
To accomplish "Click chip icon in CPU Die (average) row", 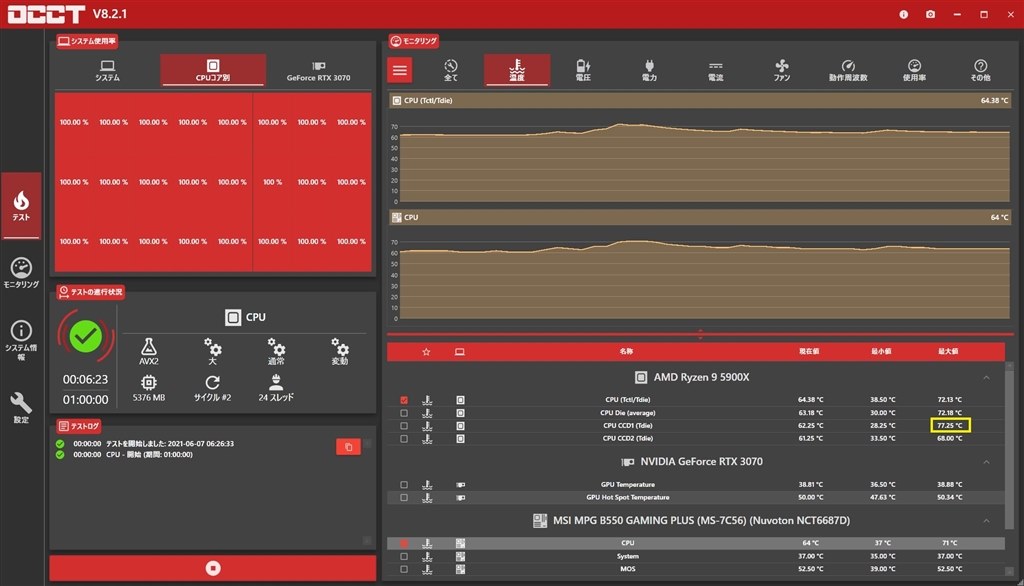I will (460, 413).
